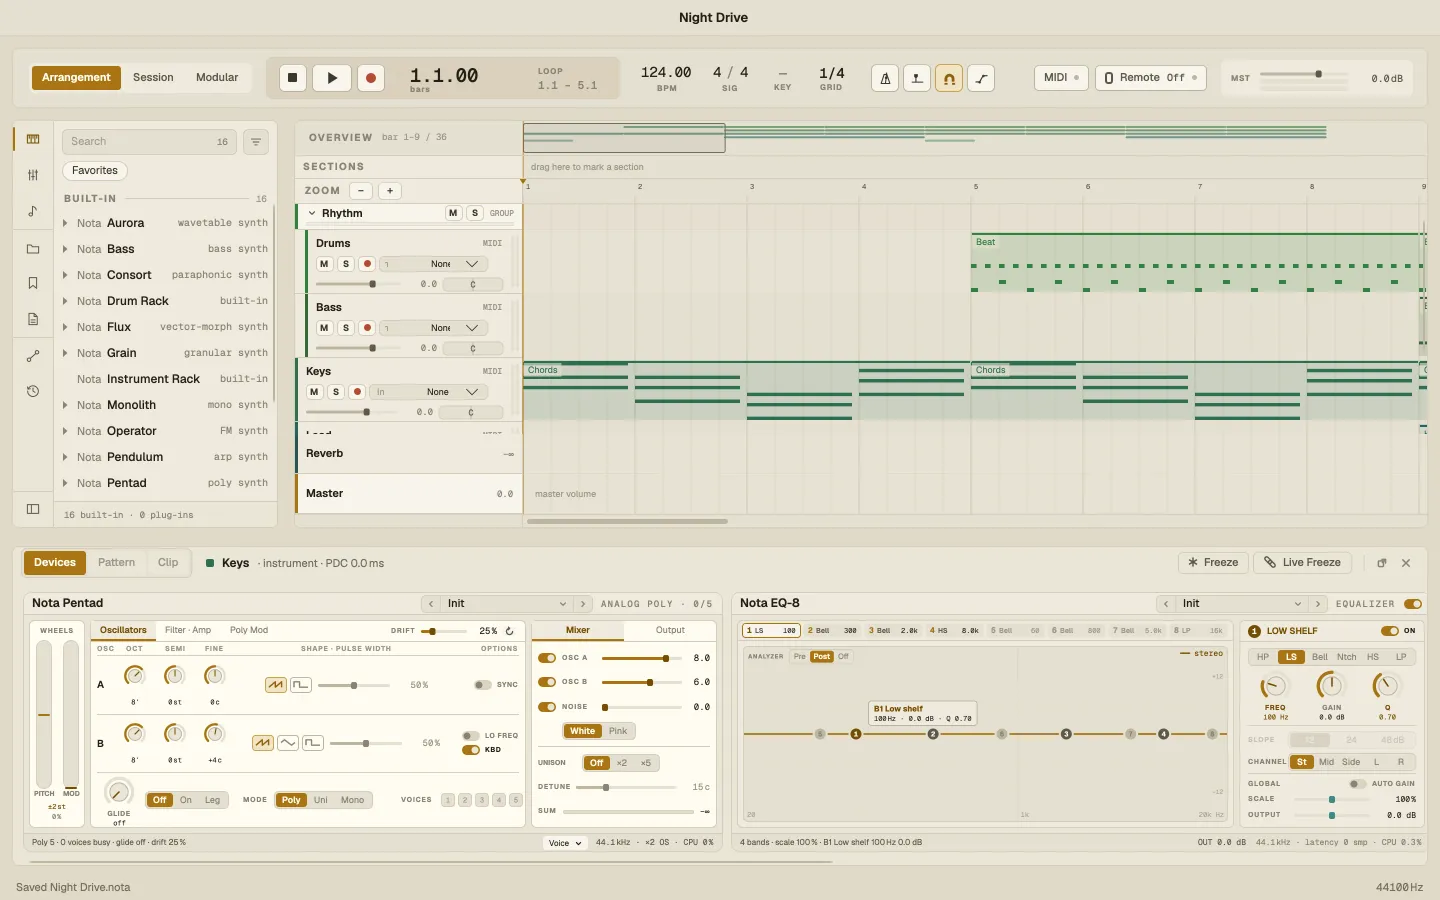Click the browser filter icon next to Search
Screen dimensions: 1440x900
tap(256, 142)
